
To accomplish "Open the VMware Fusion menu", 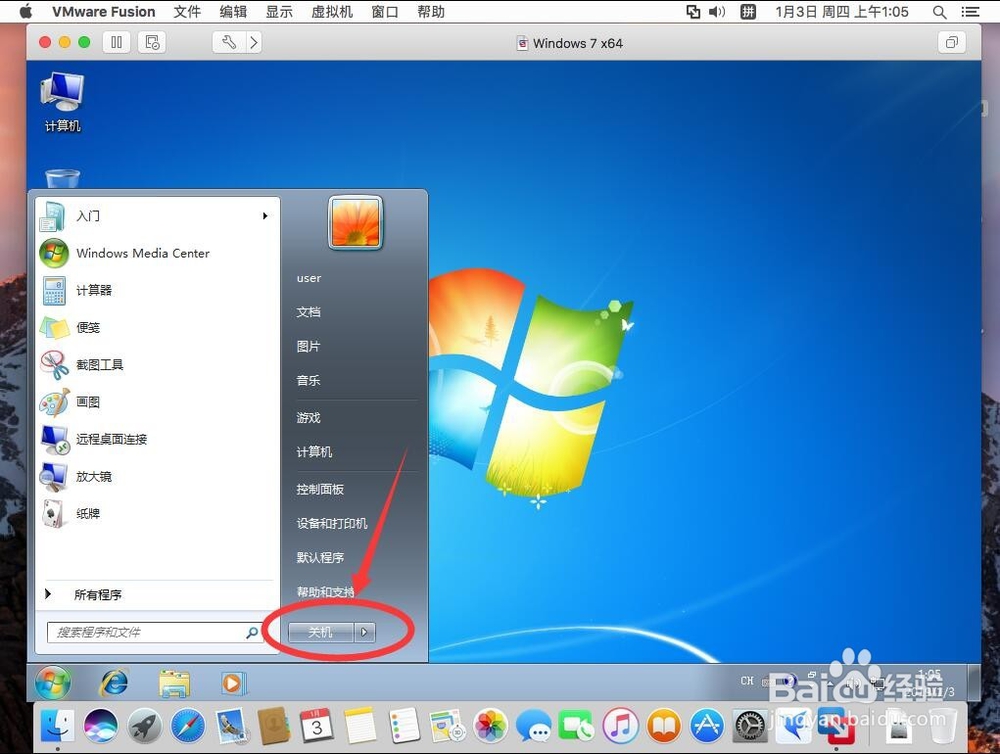I will click(104, 11).
